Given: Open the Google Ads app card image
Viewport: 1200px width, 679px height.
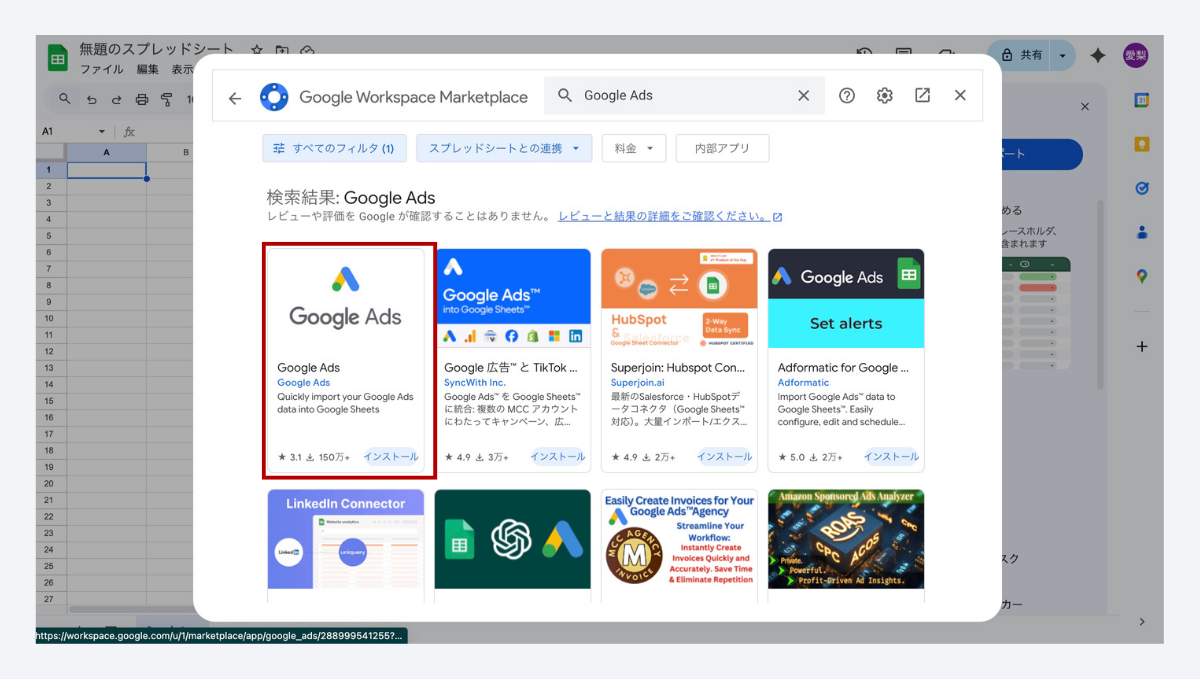Looking at the screenshot, I should pyautogui.click(x=346, y=298).
